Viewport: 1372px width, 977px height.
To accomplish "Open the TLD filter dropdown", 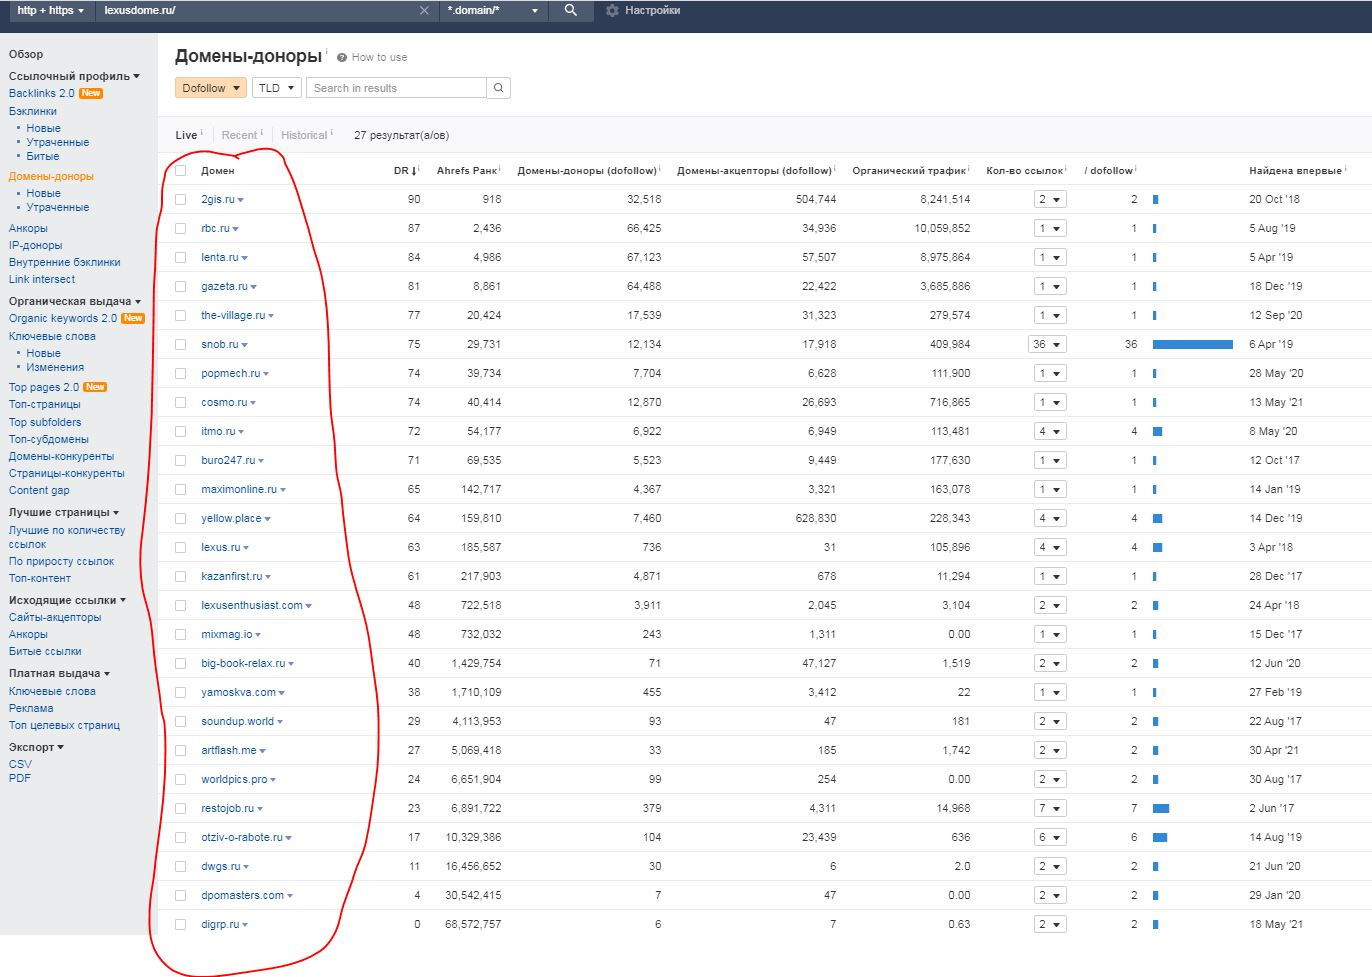I will point(276,88).
